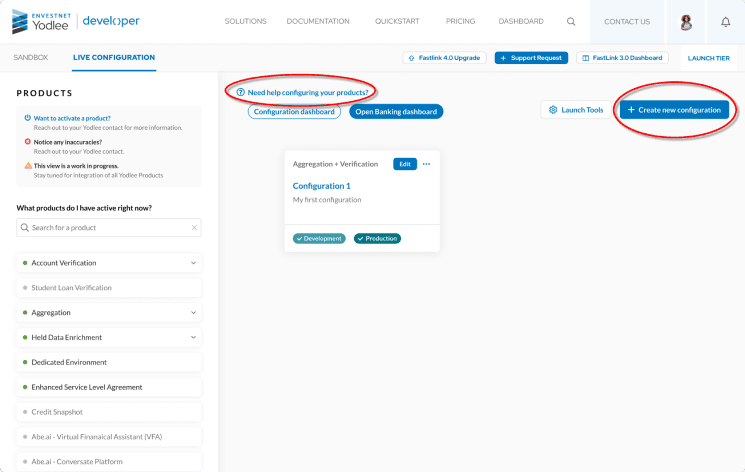Open Need help configuring your products link
Image resolution: width=745 pixels, height=472 pixels.
(x=307, y=92)
